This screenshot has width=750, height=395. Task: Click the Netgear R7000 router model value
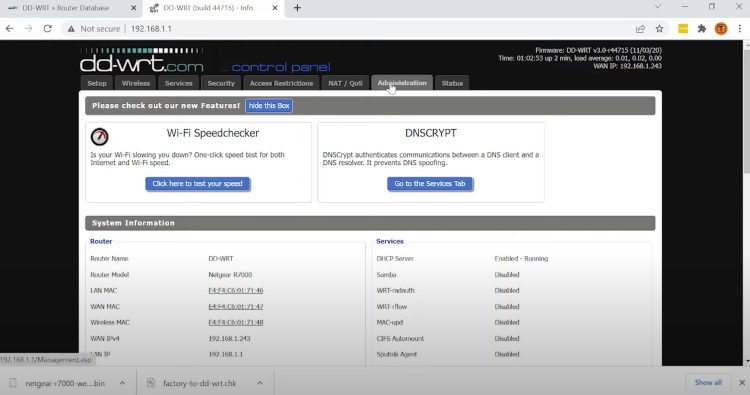click(x=230, y=274)
